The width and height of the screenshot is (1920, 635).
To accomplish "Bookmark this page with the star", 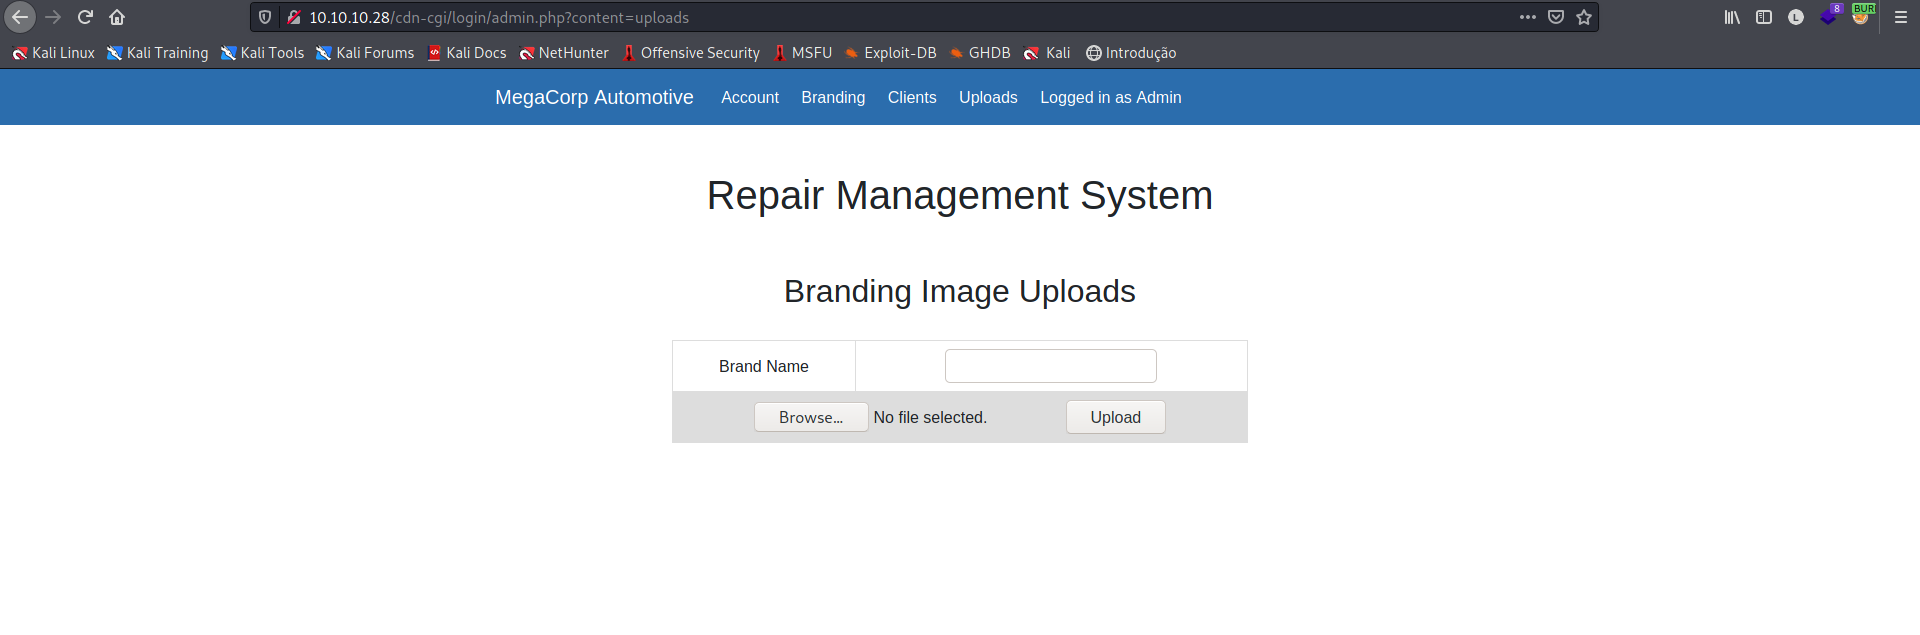I will (1584, 17).
